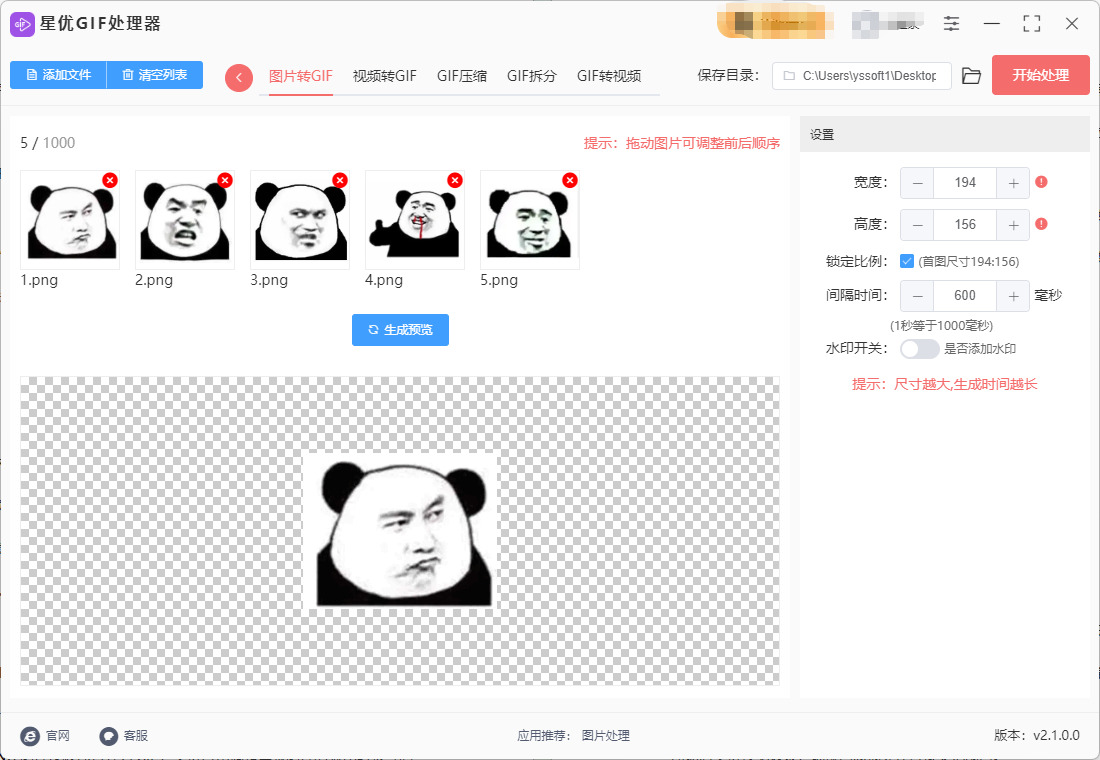Click 清空列表 clear list button
This screenshot has height=760, width=1100.
point(154,75)
